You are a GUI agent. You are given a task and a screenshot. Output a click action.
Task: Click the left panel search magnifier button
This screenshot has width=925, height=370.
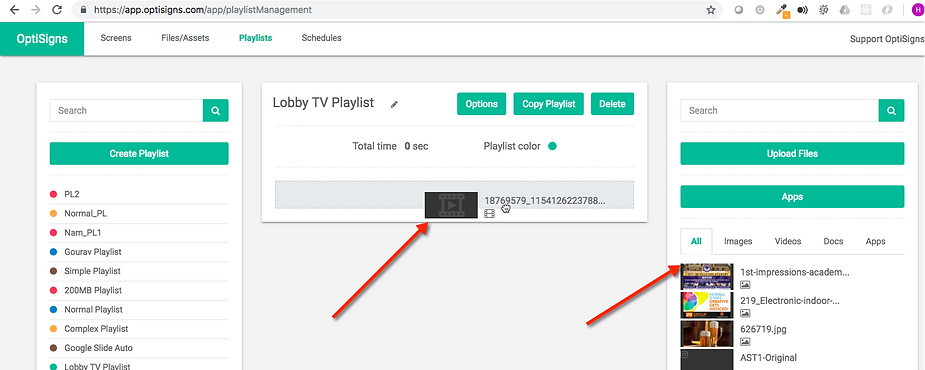pos(215,110)
